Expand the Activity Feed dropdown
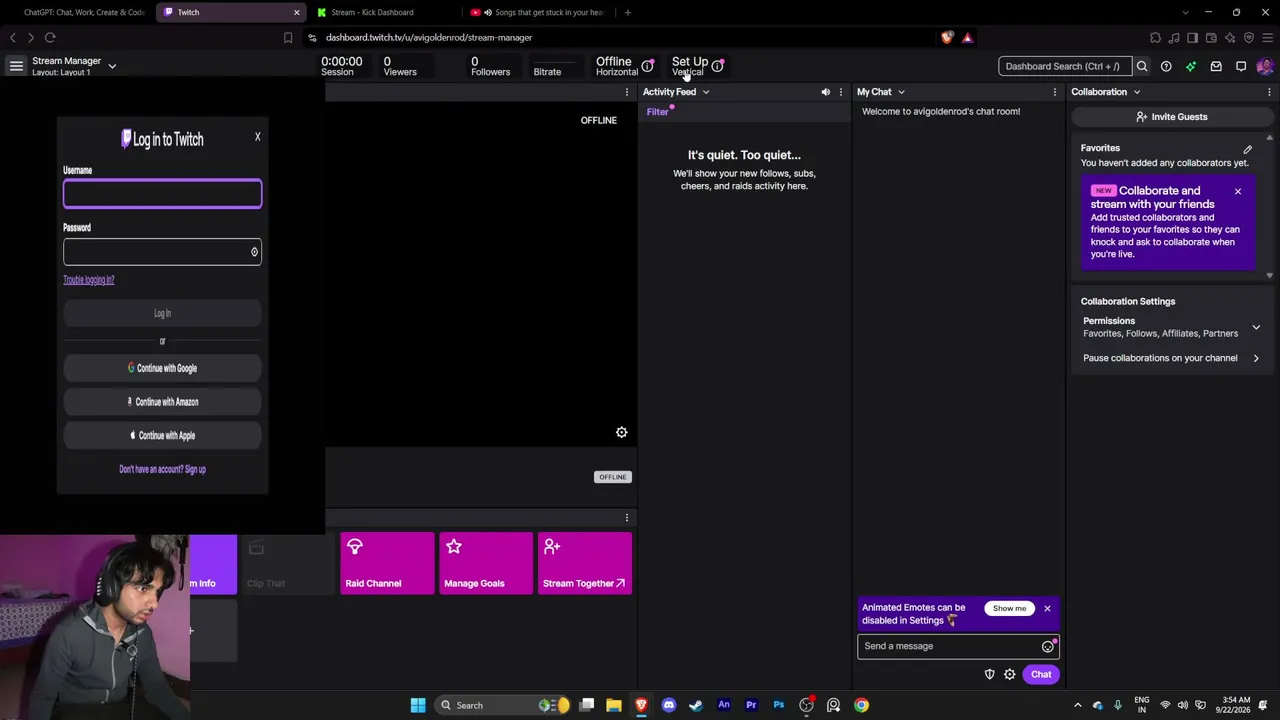Screen dimensions: 1280x720 point(706,92)
